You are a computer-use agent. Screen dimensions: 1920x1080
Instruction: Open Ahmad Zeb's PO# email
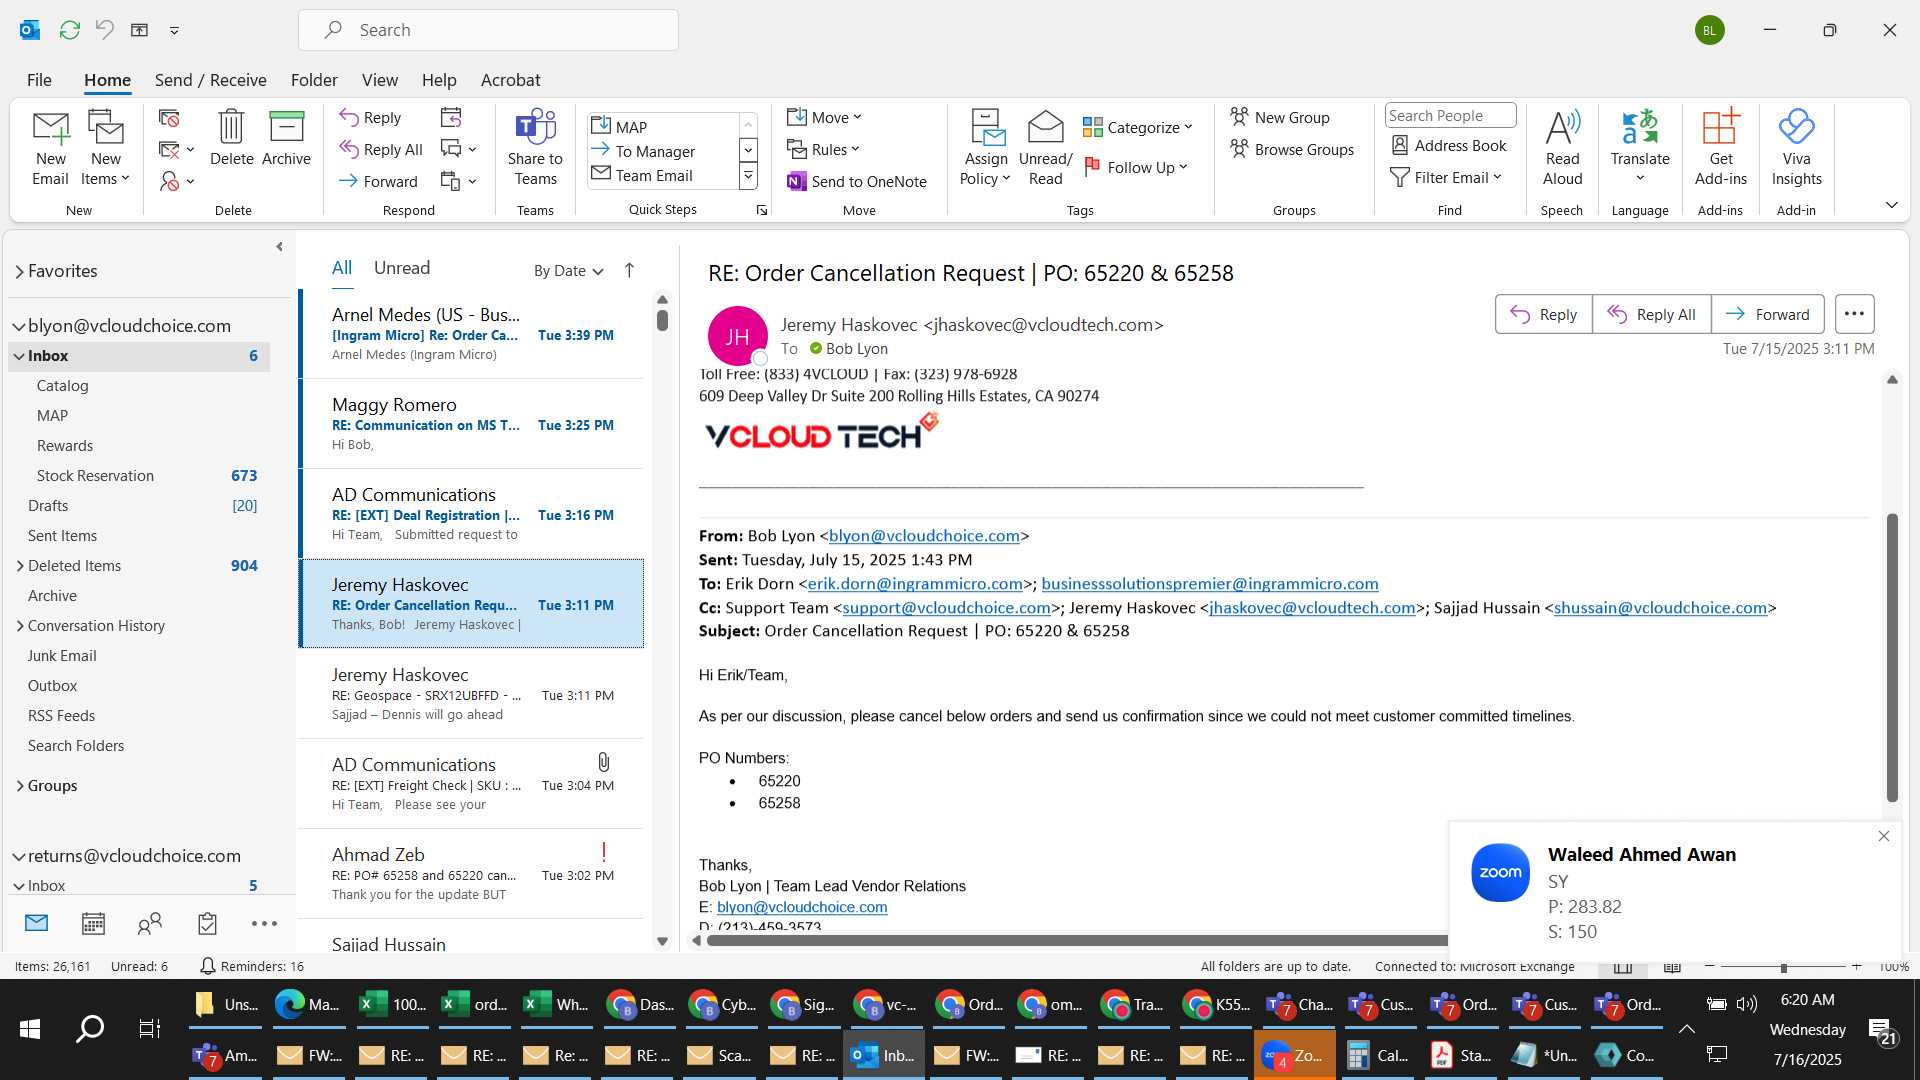click(472, 874)
